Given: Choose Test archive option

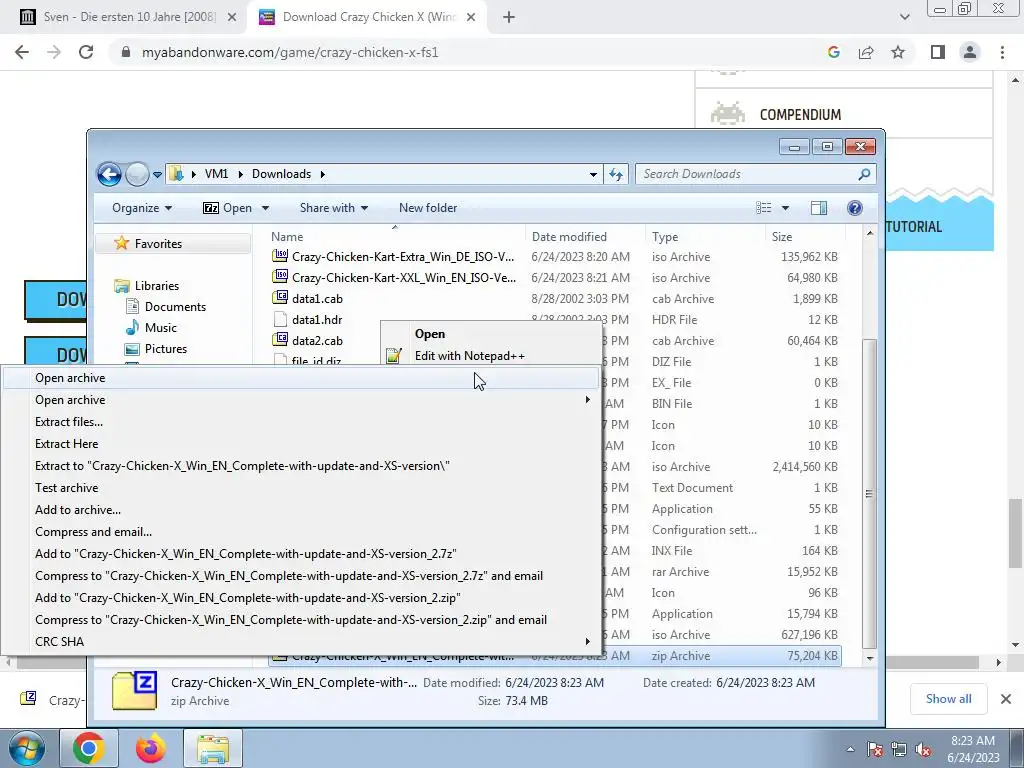Looking at the screenshot, I should (300, 488).
